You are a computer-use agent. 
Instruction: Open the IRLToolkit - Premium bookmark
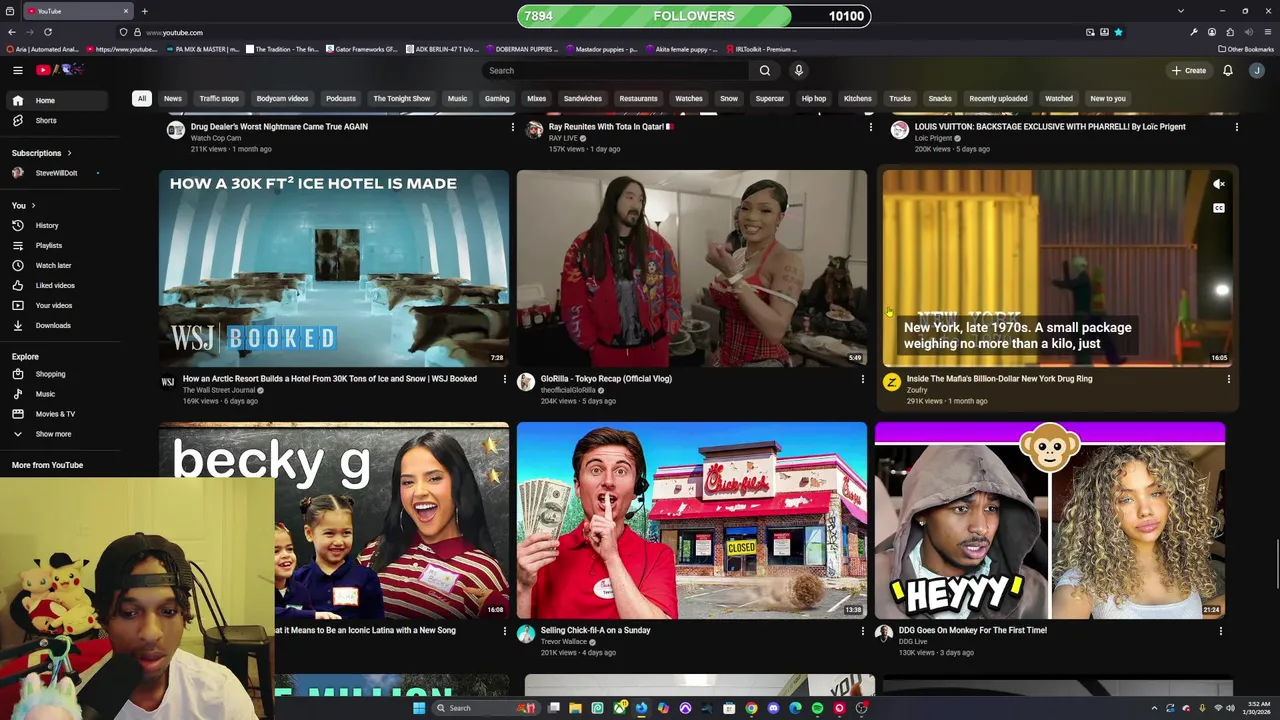coord(761,49)
